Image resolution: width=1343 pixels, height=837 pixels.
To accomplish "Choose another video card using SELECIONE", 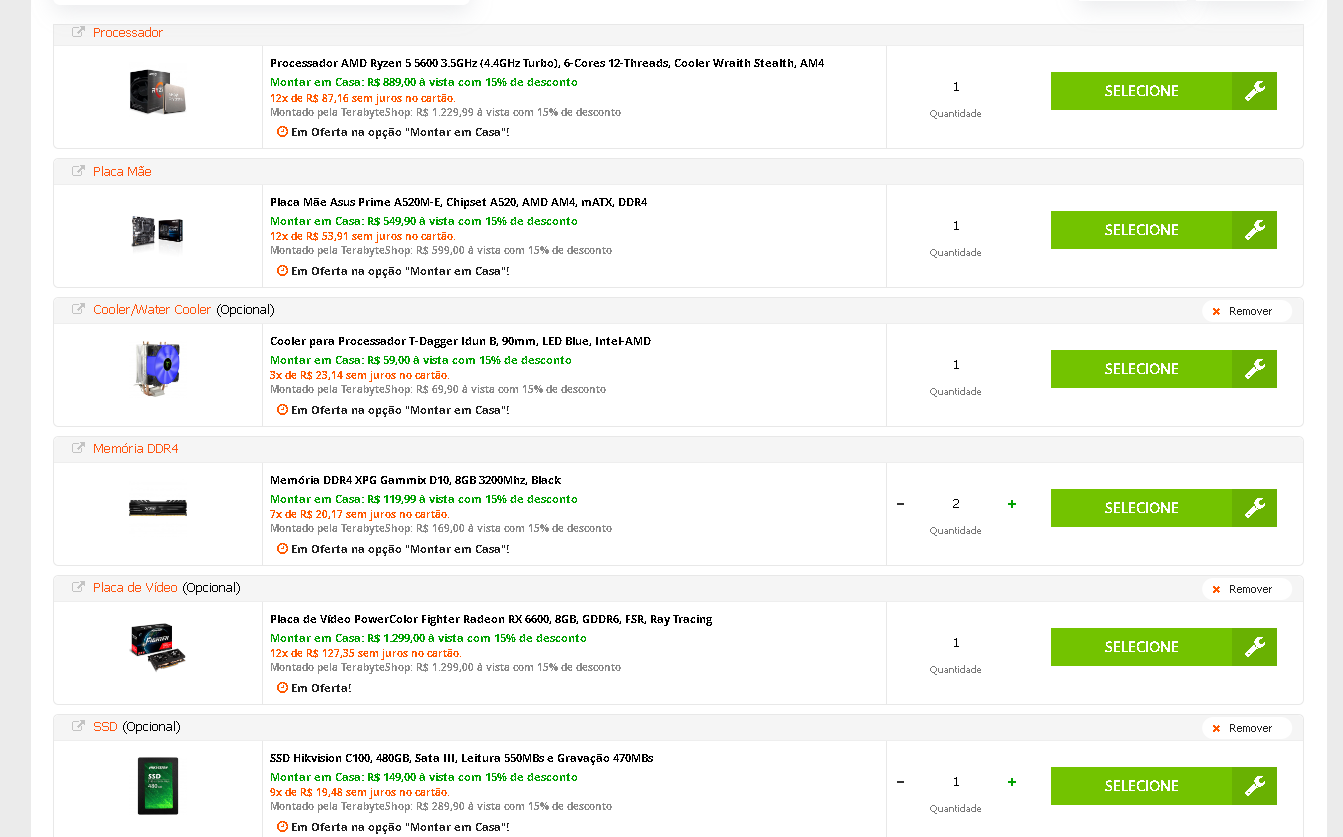I will 1164,647.
